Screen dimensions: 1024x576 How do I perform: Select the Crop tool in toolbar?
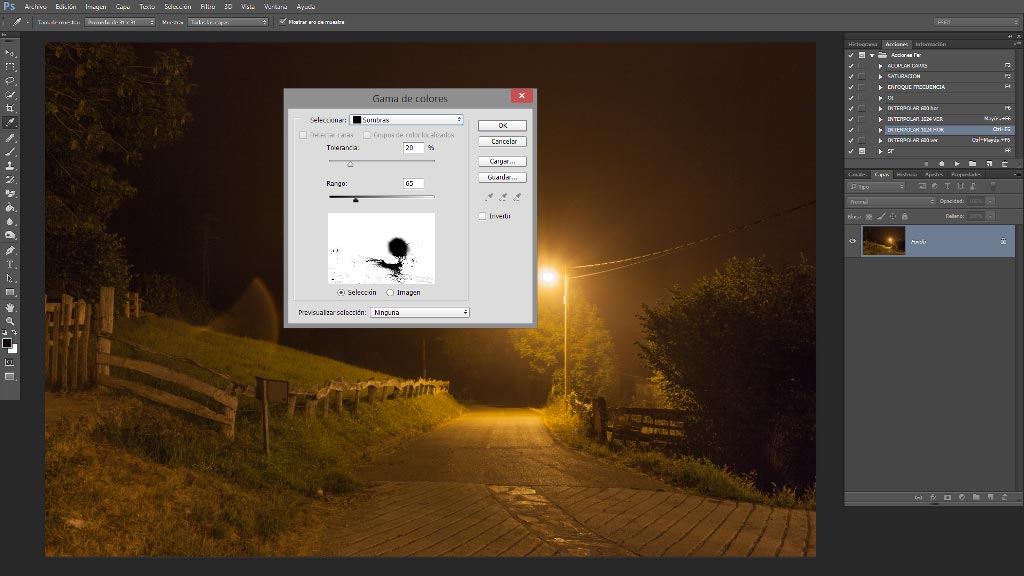(10, 108)
